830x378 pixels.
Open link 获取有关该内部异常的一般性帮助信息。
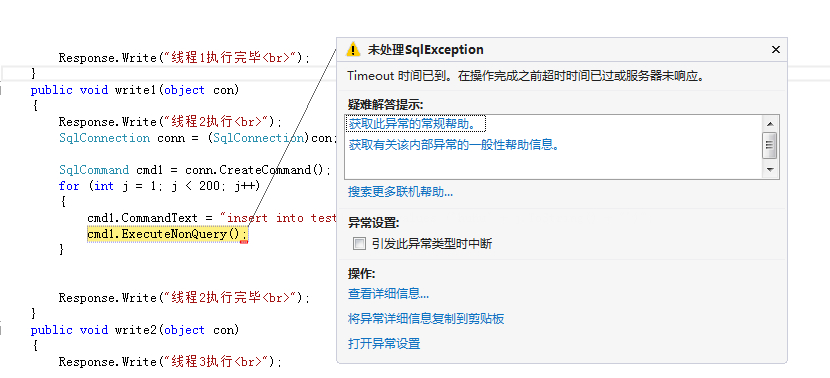click(x=454, y=145)
